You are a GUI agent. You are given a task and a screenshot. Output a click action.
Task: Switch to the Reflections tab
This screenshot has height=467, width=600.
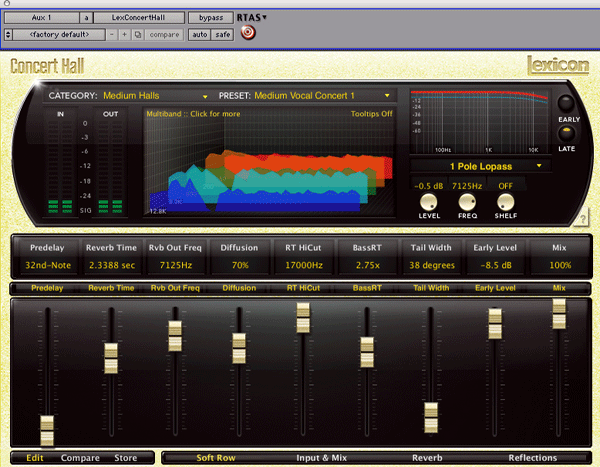coord(533,458)
